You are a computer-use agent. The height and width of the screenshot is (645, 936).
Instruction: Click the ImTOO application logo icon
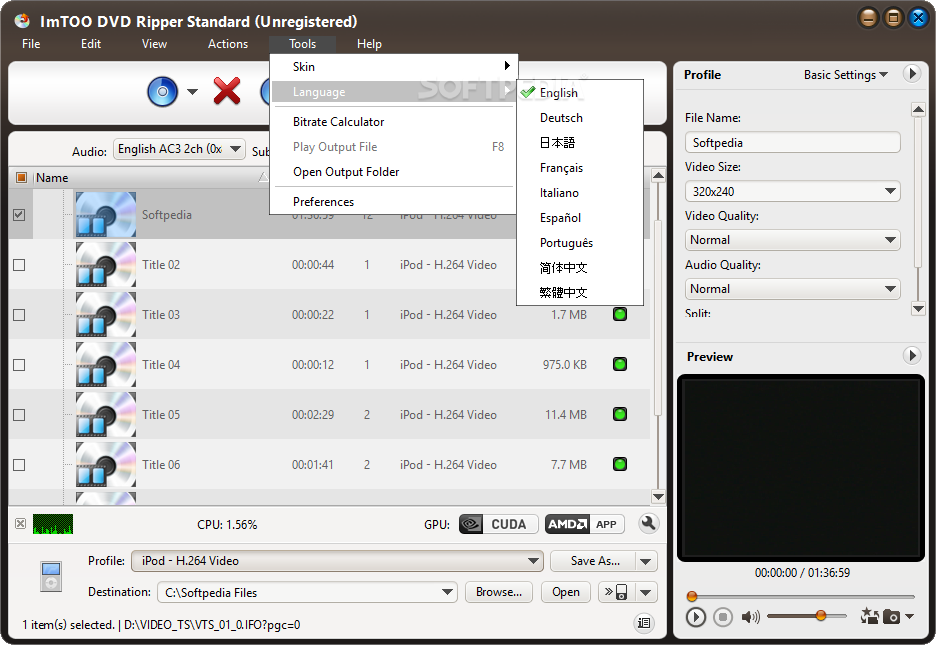pyautogui.click(x=22, y=21)
